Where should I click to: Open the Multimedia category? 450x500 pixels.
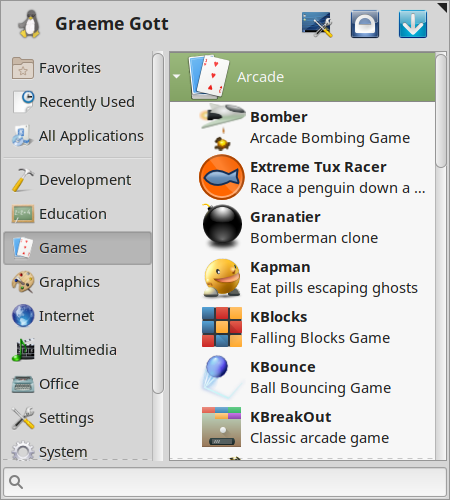[x=77, y=350]
